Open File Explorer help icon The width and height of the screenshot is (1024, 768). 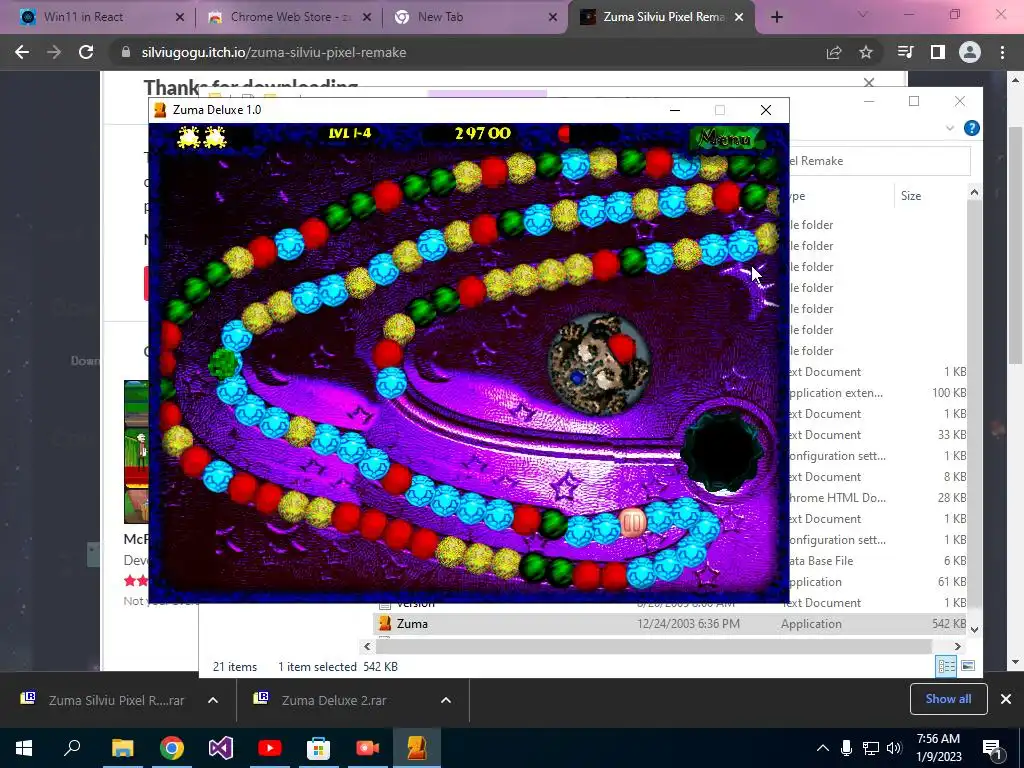(972, 128)
